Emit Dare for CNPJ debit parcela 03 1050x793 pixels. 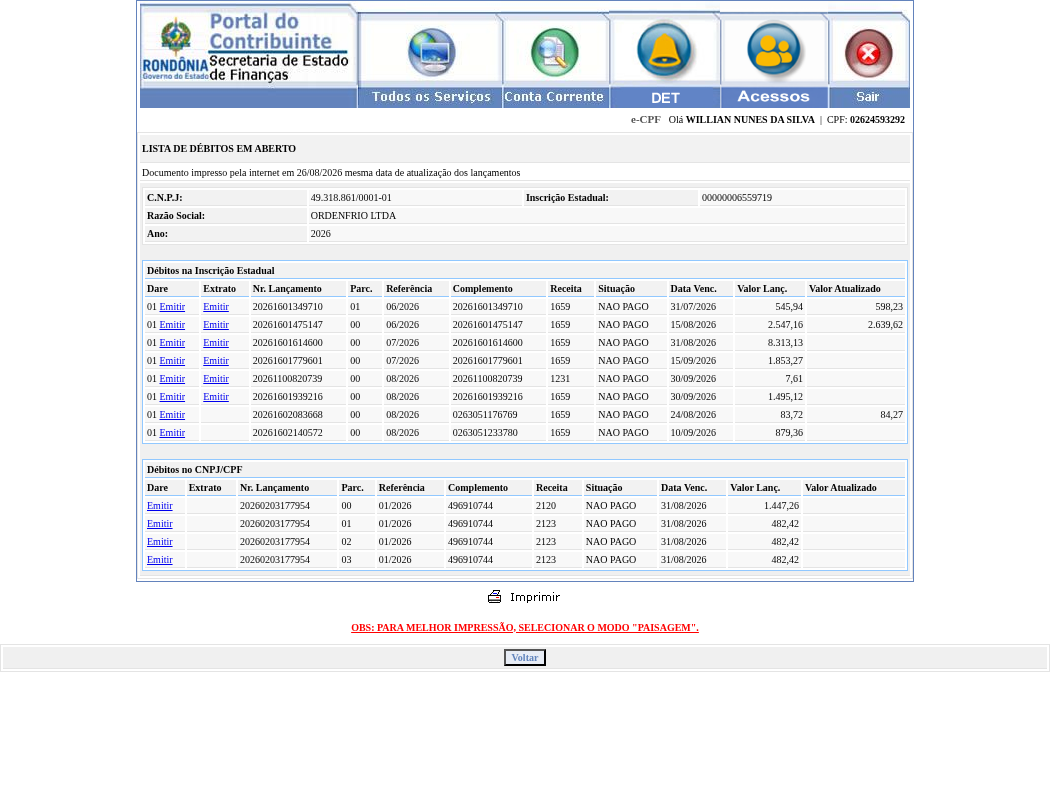coord(159,560)
